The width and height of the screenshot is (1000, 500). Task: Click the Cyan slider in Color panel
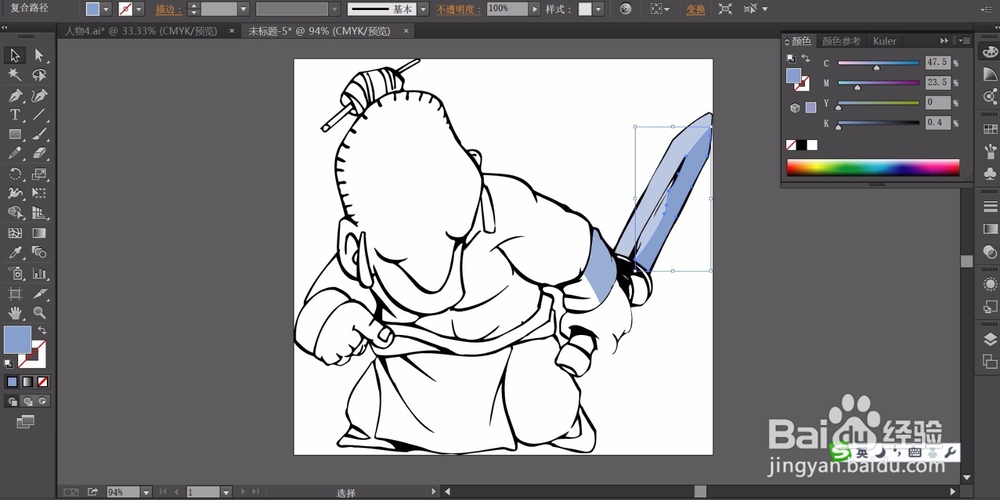click(x=878, y=63)
